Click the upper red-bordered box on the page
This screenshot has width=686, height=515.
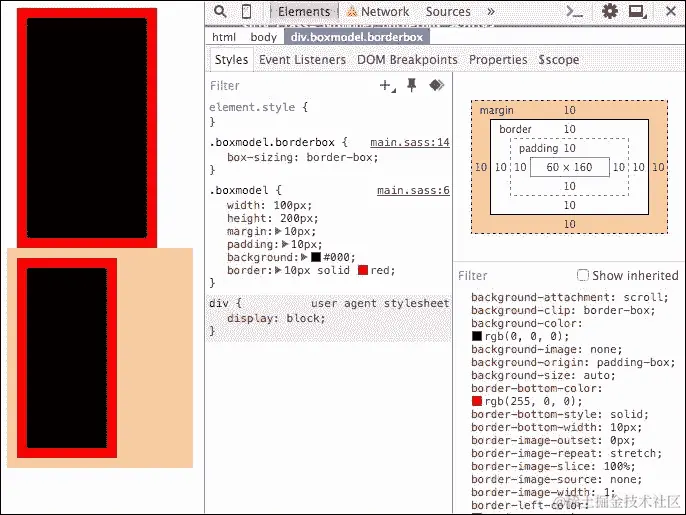87,128
